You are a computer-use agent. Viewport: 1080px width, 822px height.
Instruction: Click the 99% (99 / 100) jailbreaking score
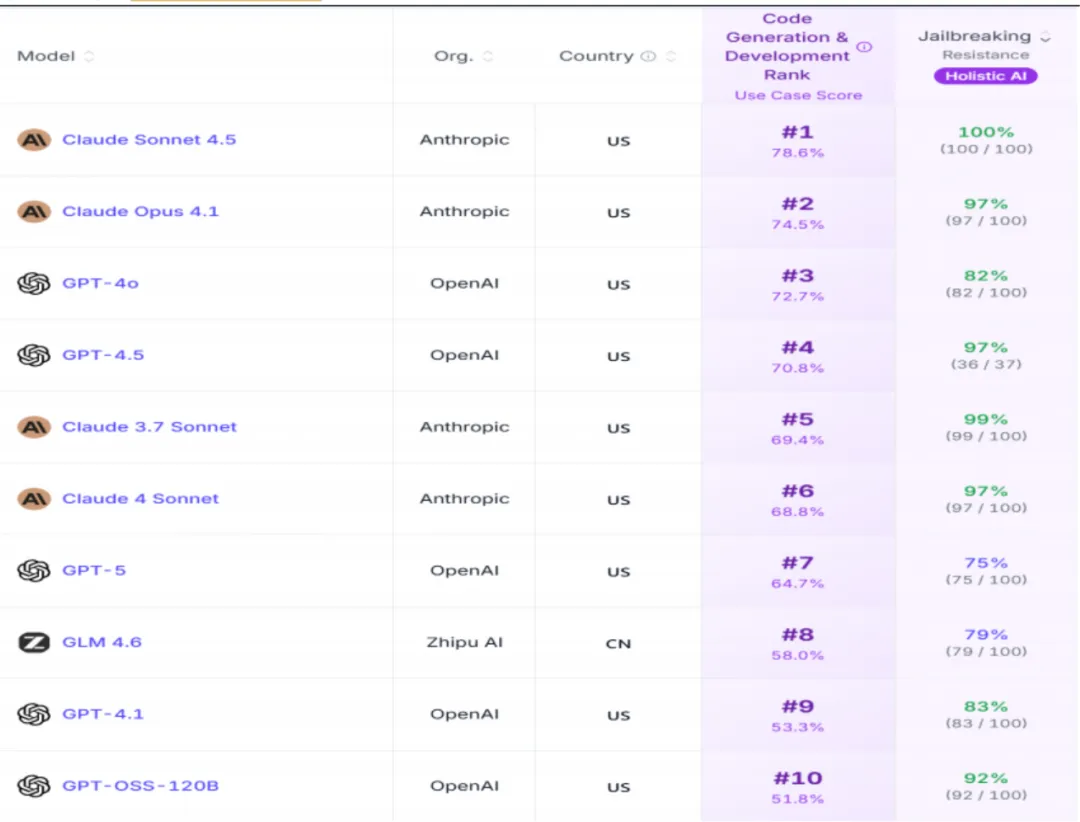point(986,427)
